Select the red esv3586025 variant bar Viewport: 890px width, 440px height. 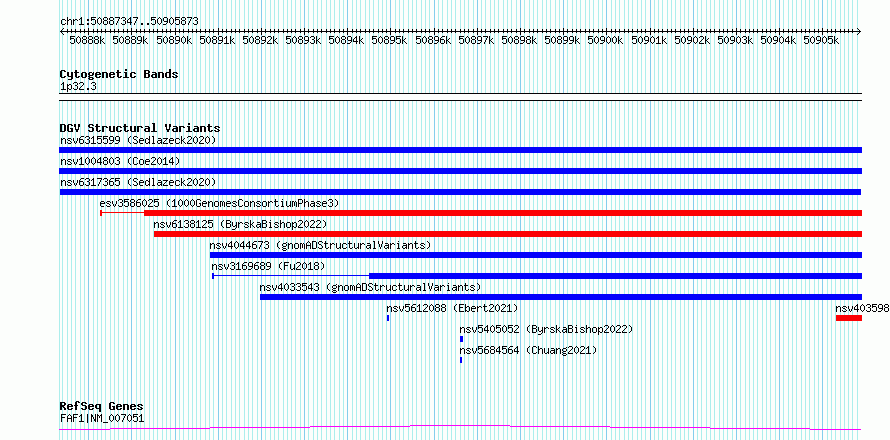(503, 213)
